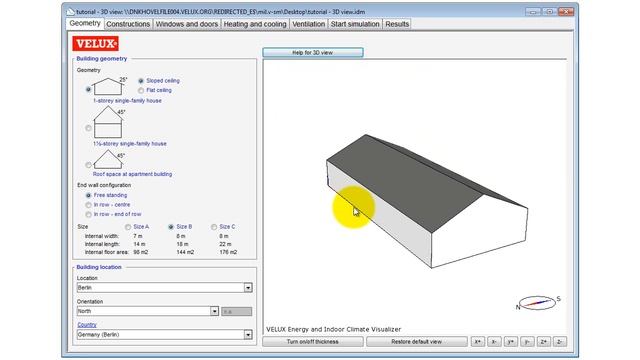The image size is (640, 360).
Task: Click the 1½-storey house diagram icon
Action: pos(108,122)
